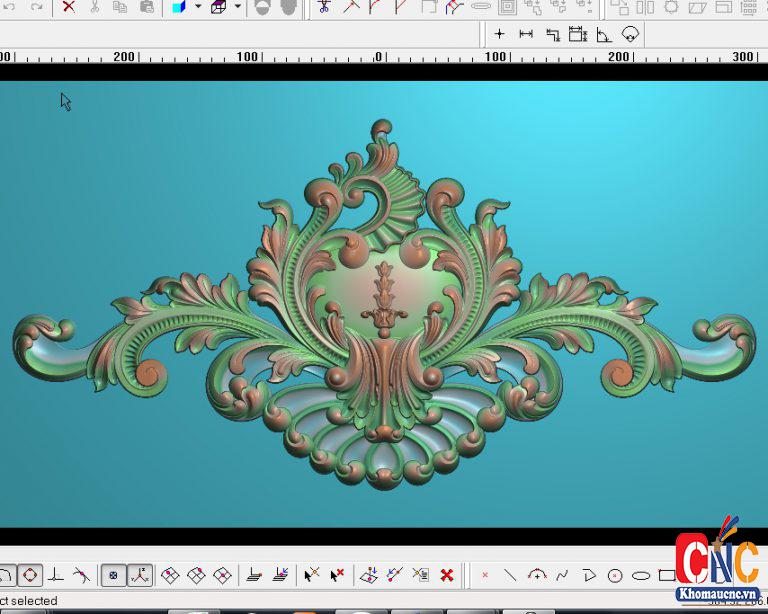This screenshot has height=614, width=768.
Task: Click the horizontal dimension tool icon
Action: (526, 34)
